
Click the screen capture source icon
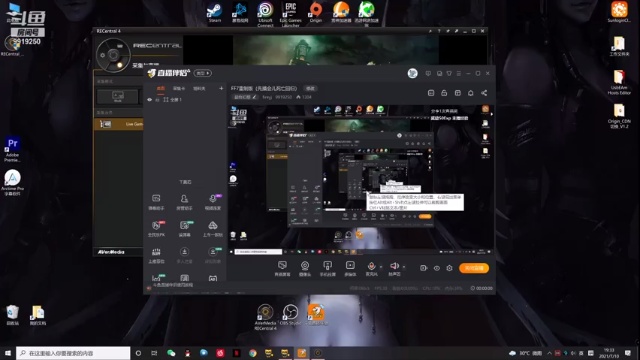click(282, 266)
